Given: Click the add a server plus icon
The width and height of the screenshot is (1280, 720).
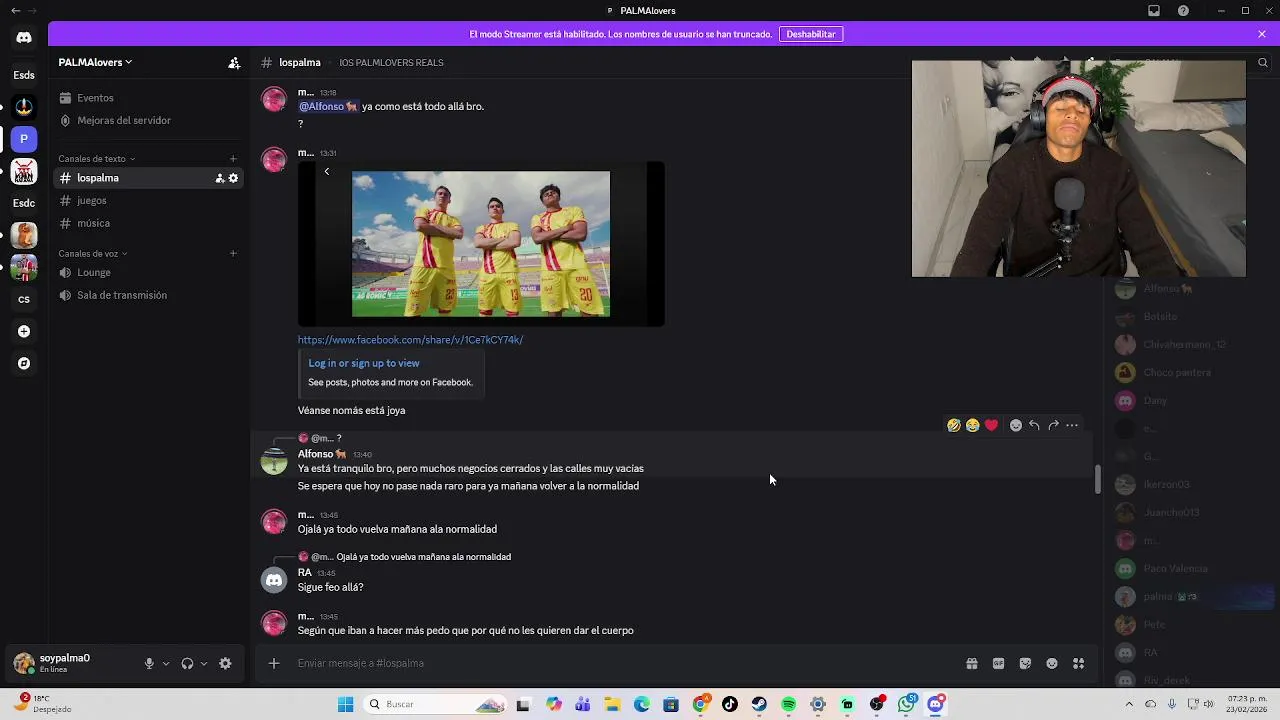Looking at the screenshot, I should pyautogui.click(x=24, y=331).
